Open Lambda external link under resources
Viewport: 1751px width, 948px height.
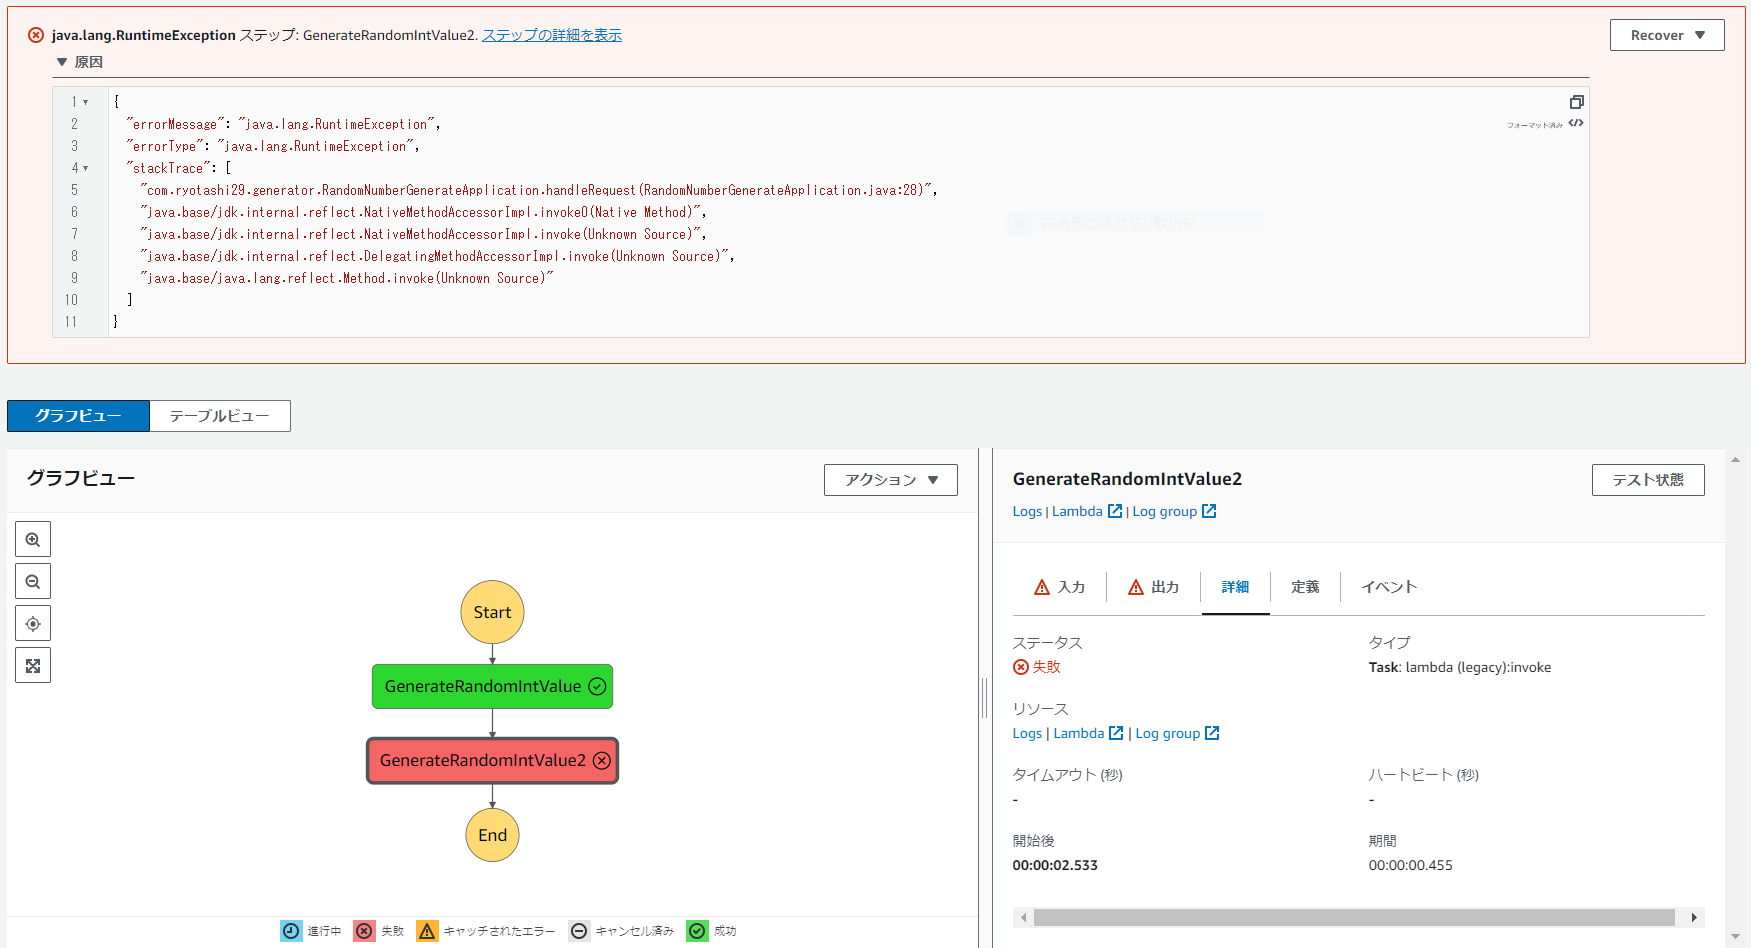coord(1088,733)
